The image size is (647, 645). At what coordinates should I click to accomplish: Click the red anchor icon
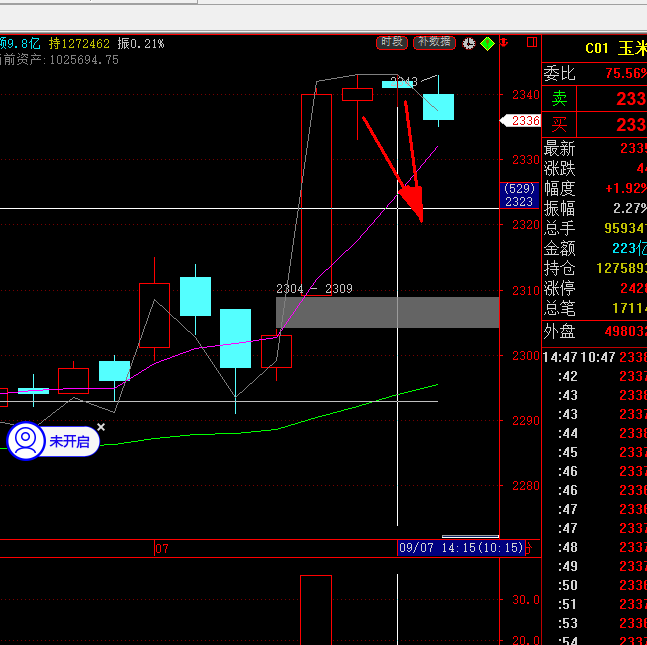point(504,42)
